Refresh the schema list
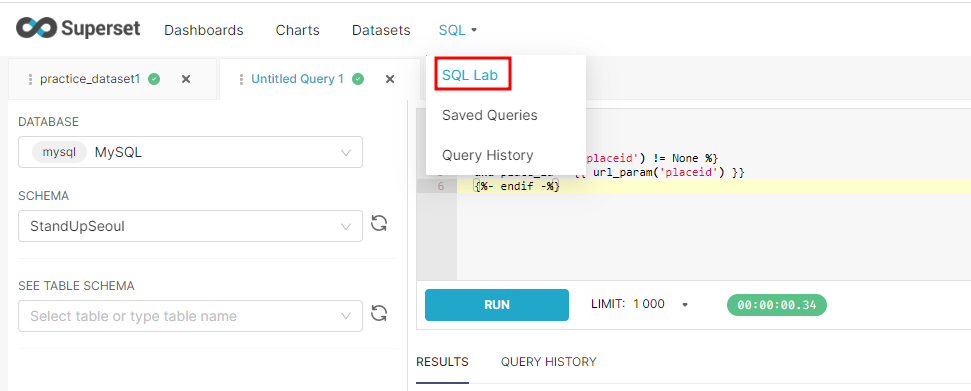Screen dimensions: 971x391 [379, 223]
